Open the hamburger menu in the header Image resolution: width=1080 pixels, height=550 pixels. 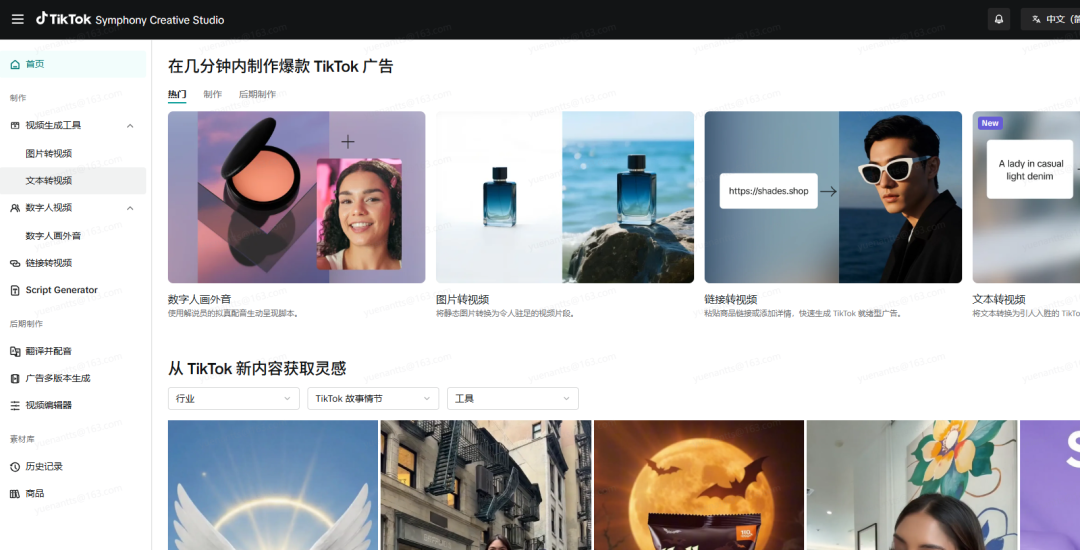(x=17, y=19)
